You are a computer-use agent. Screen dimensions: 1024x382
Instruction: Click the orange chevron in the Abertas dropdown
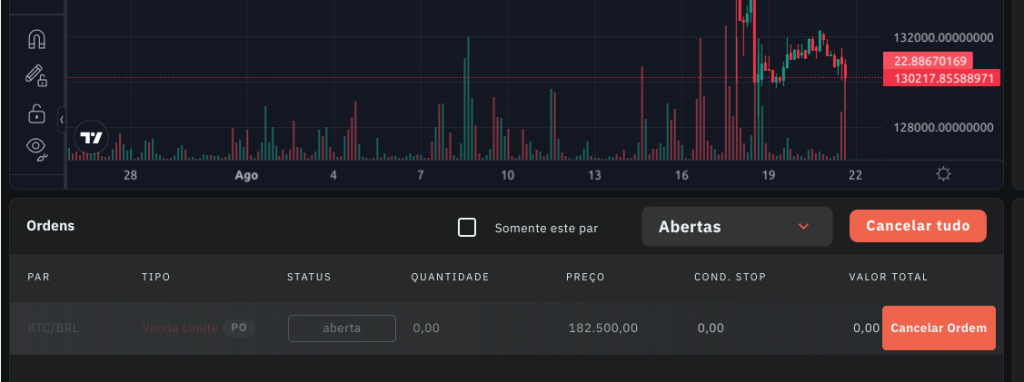[x=804, y=227]
